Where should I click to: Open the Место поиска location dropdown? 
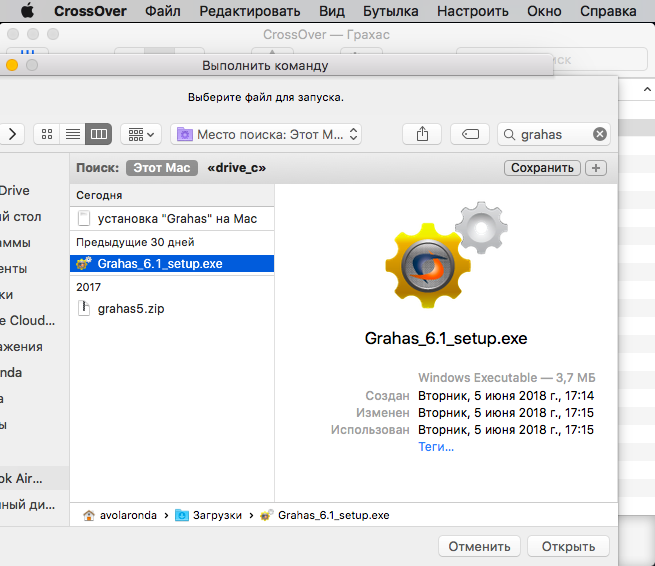266,134
